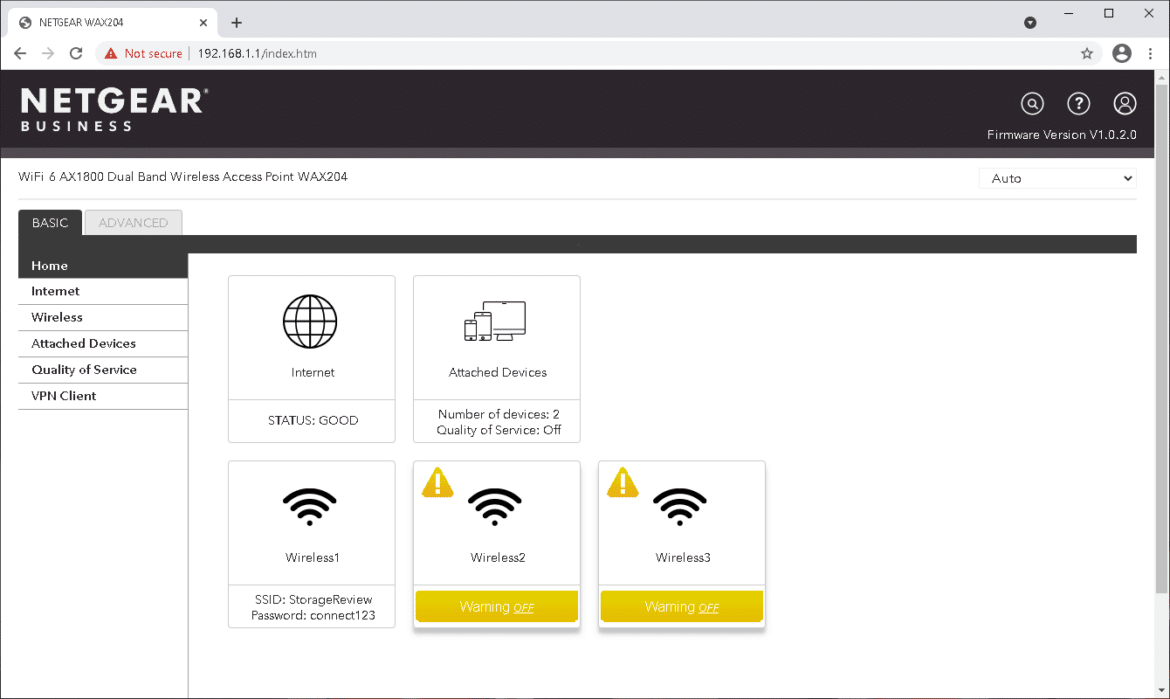This screenshot has width=1170, height=699.
Task: Open the help question mark icon
Action: 1078,104
